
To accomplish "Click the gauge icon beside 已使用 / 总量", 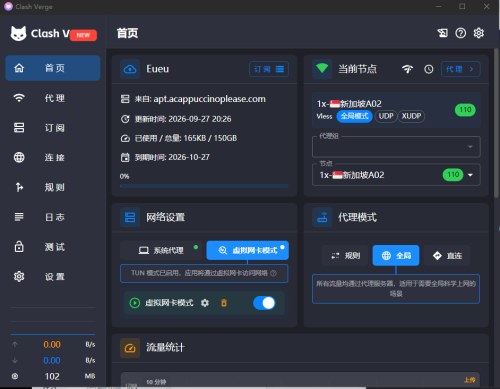I will pyautogui.click(x=125, y=138).
